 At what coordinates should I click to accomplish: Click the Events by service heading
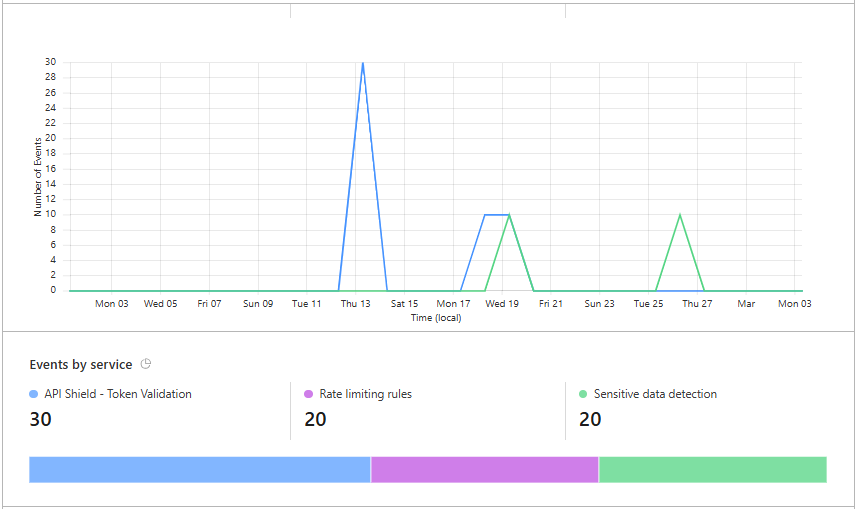click(80, 364)
